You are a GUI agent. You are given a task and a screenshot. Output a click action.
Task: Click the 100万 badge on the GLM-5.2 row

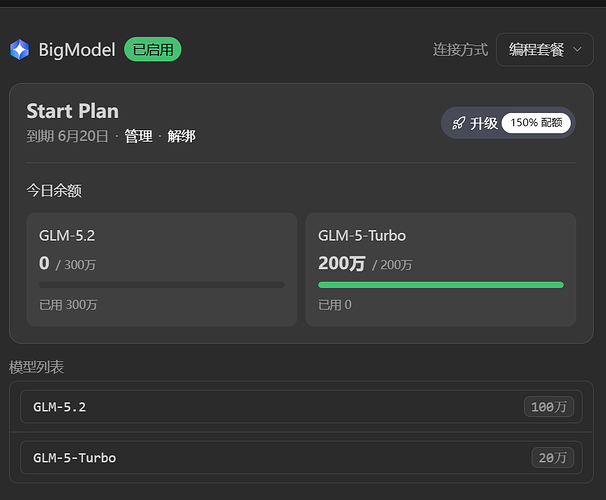[549, 407]
